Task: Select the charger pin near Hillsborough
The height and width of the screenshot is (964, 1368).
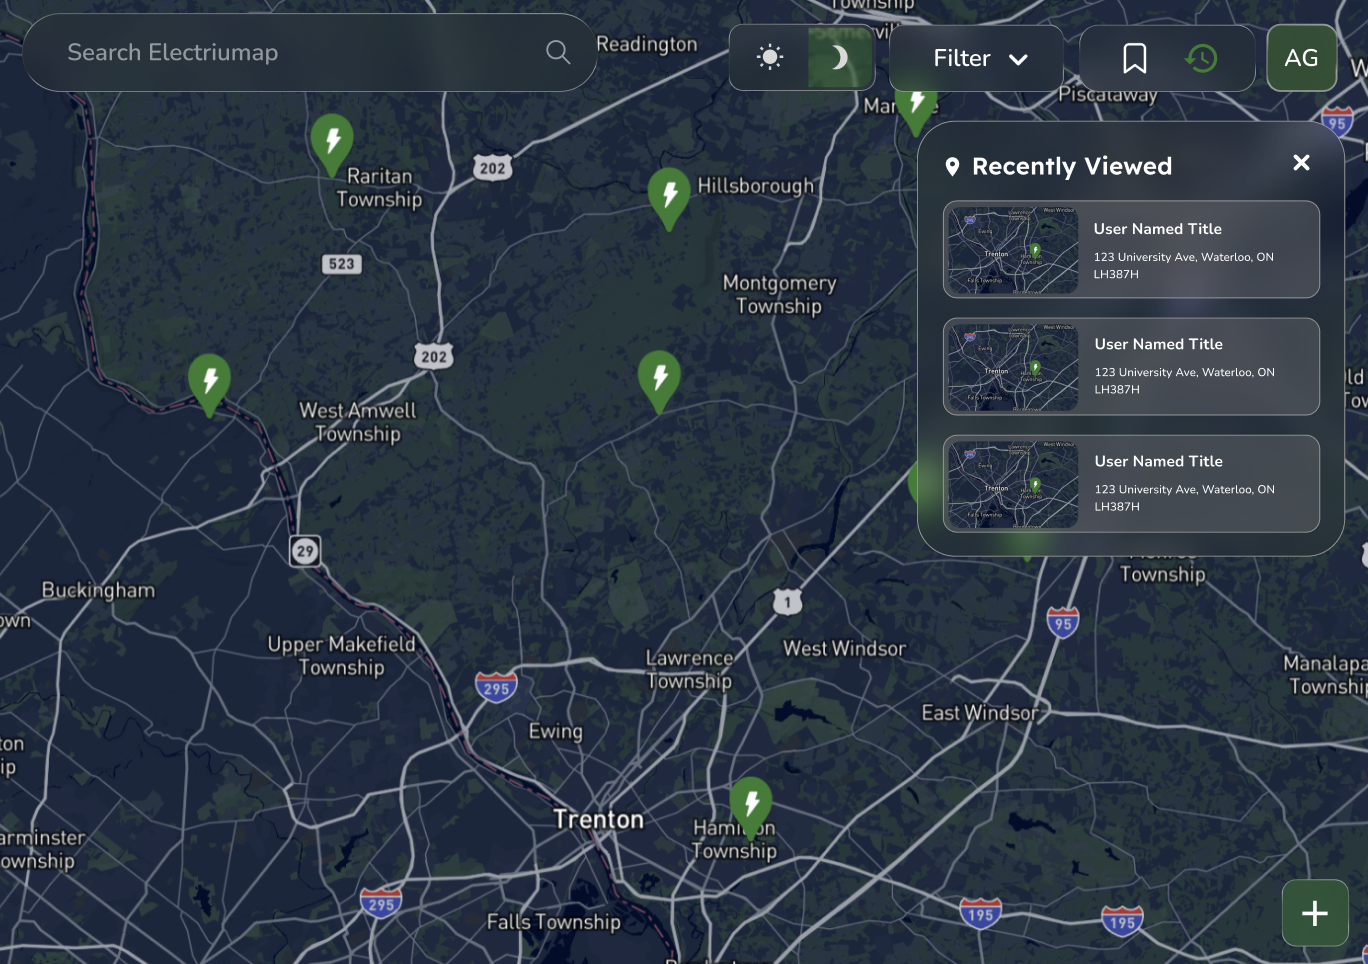Action: 669,198
